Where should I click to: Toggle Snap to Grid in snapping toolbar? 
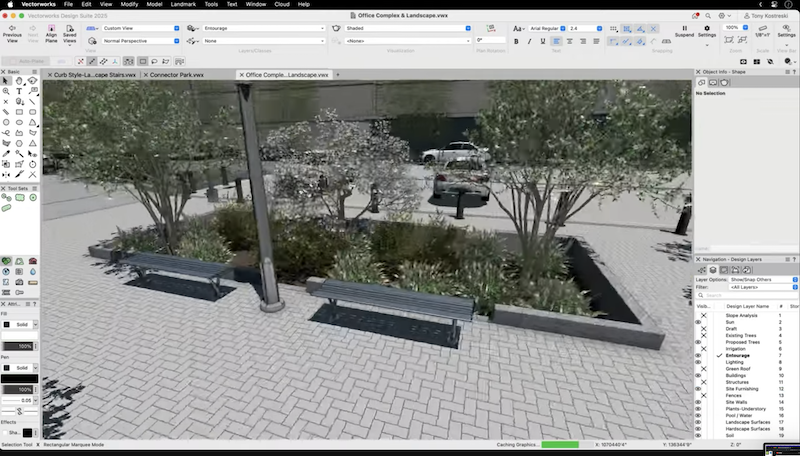click(614, 29)
